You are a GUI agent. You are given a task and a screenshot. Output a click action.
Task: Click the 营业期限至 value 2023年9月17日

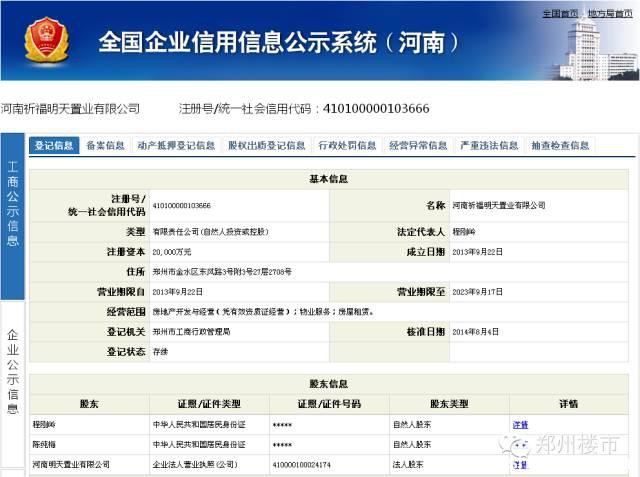pyautogui.click(x=477, y=292)
